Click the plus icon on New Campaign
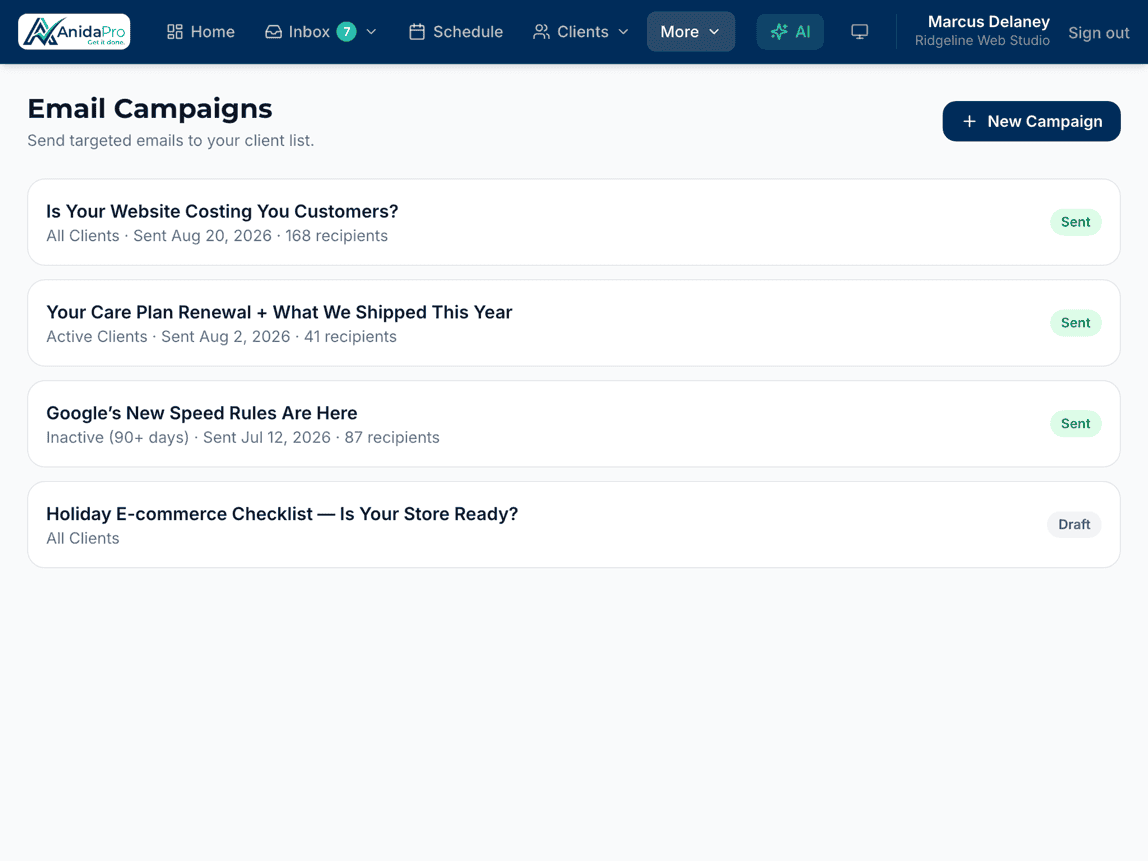 tap(969, 122)
